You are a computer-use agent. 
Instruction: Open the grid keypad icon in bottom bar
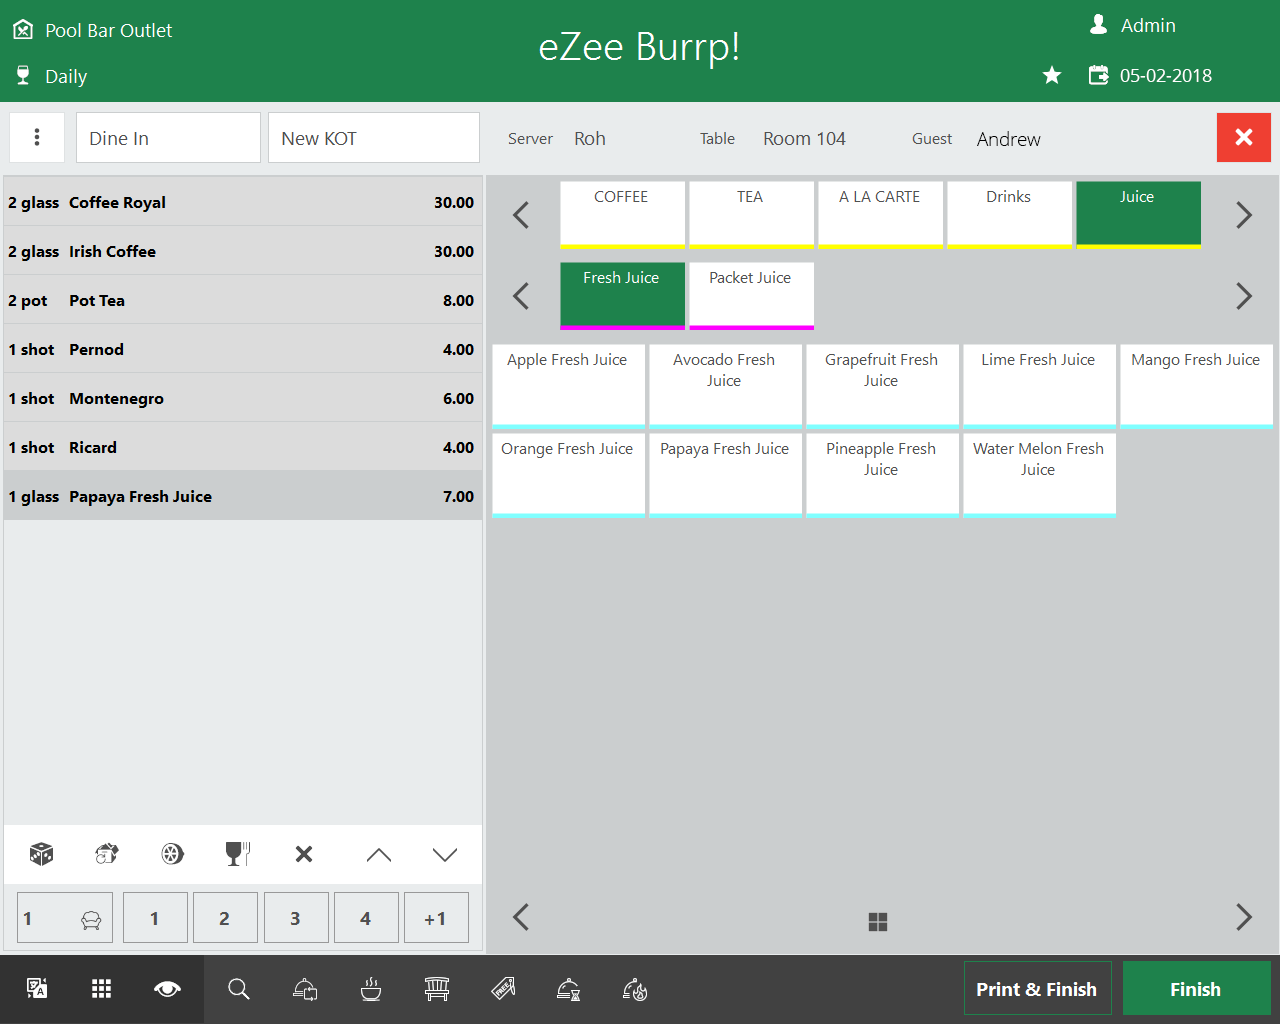[x=101, y=989]
